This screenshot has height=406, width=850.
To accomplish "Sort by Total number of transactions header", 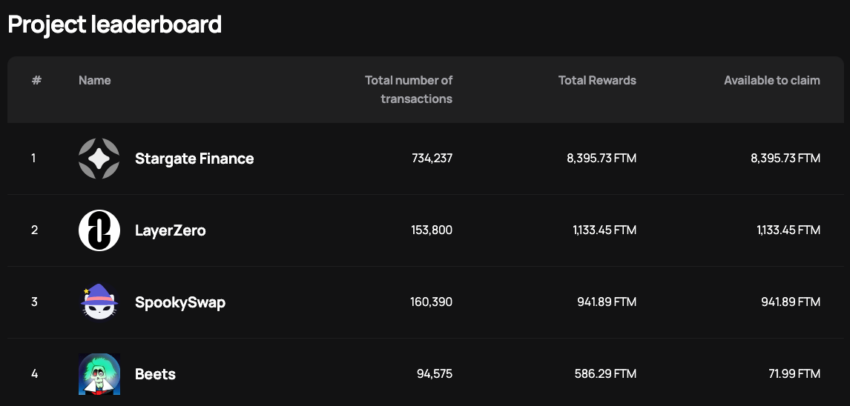I will coord(409,89).
